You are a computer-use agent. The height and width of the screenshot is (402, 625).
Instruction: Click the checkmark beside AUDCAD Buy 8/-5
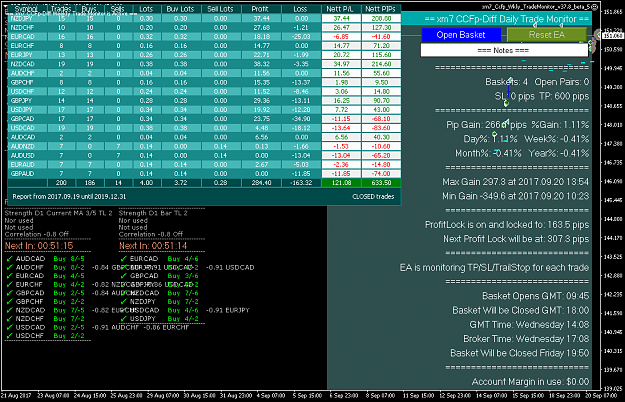click(10, 259)
